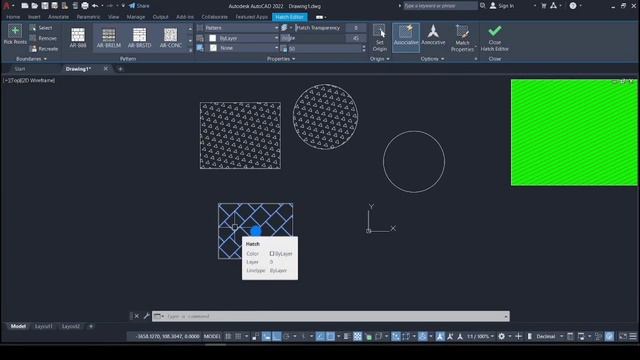Switch to the Layout2 tab
Viewport: 640px width, 360px height.
pyautogui.click(x=71, y=327)
